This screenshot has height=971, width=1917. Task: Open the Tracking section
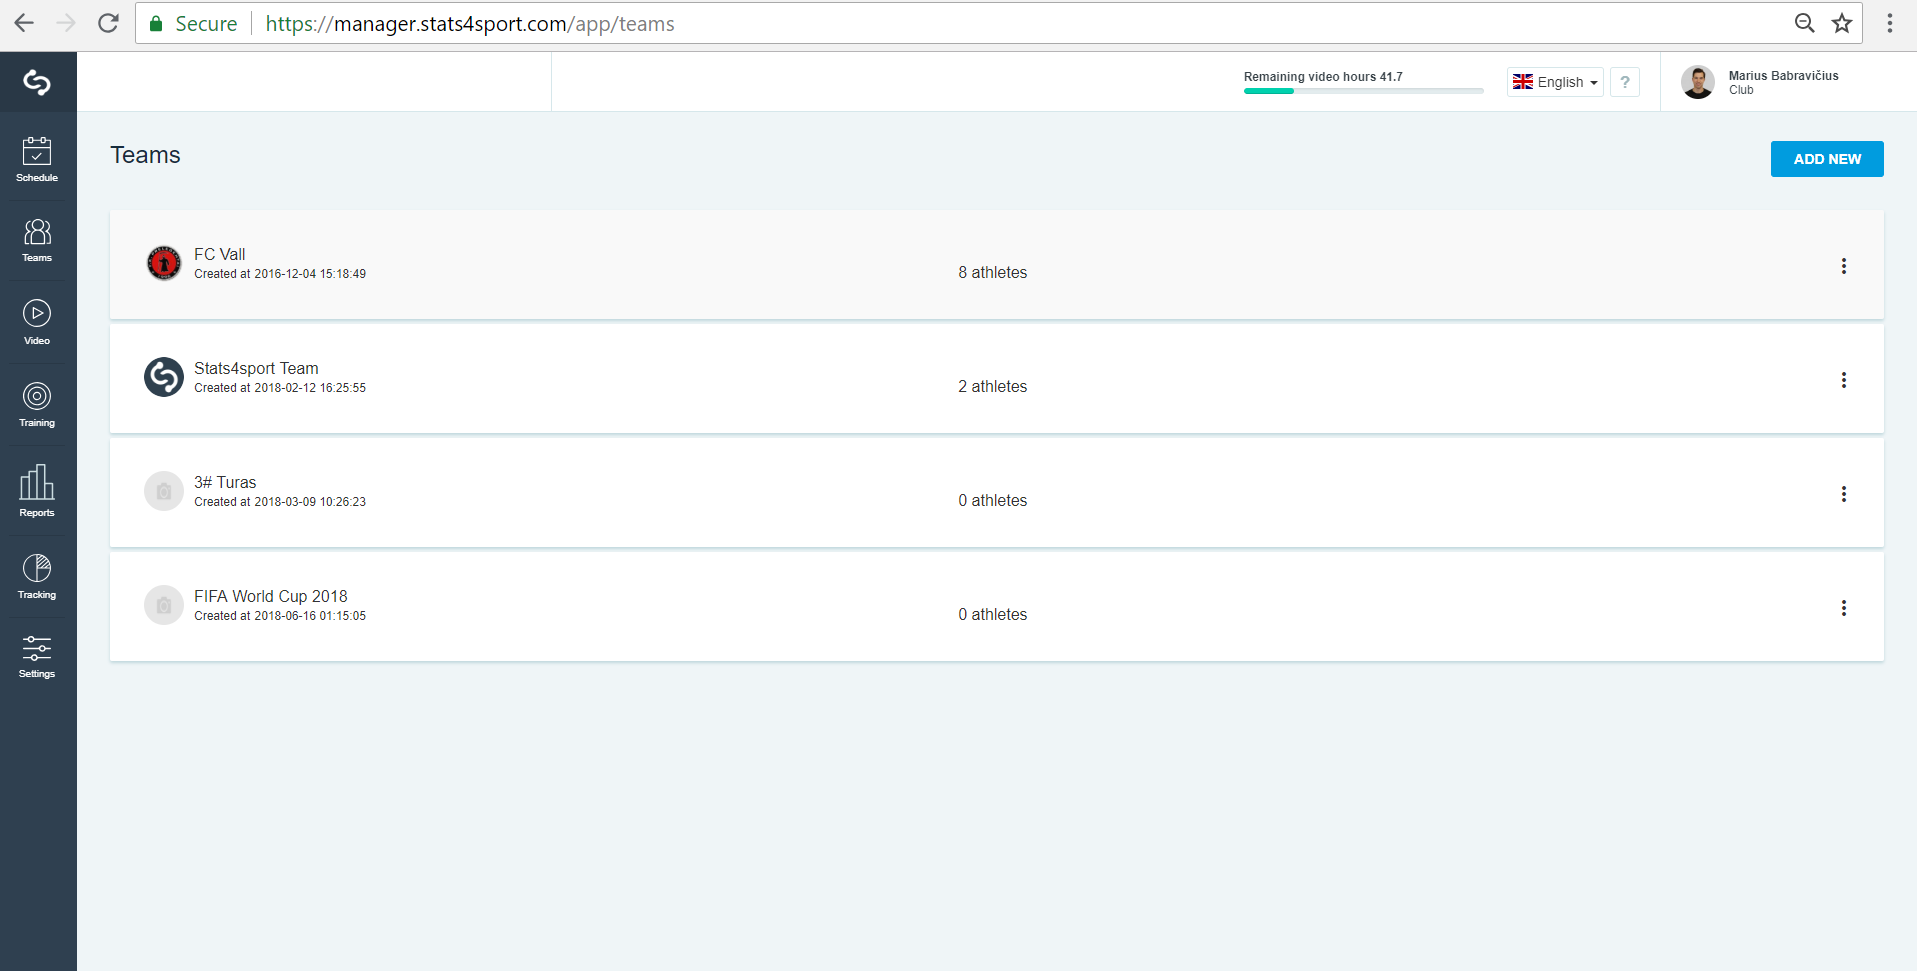tap(37, 577)
